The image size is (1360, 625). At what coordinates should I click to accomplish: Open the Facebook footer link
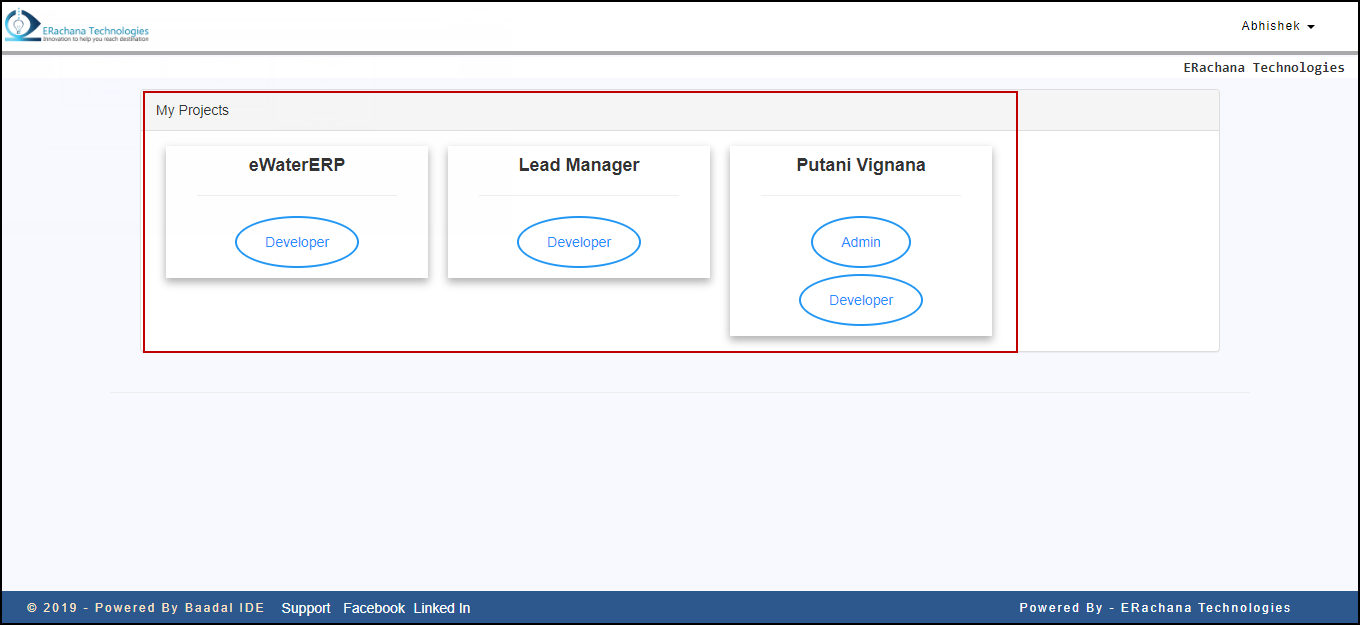click(x=374, y=608)
